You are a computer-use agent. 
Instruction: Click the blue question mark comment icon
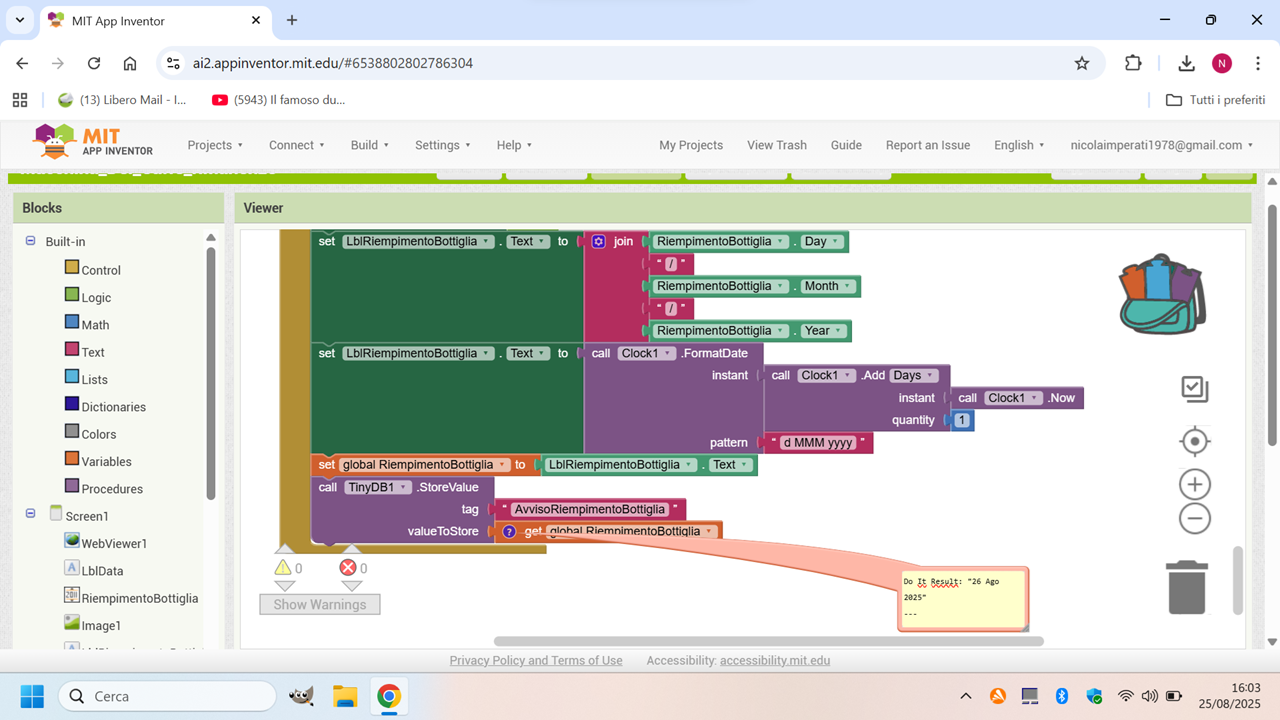tap(509, 532)
